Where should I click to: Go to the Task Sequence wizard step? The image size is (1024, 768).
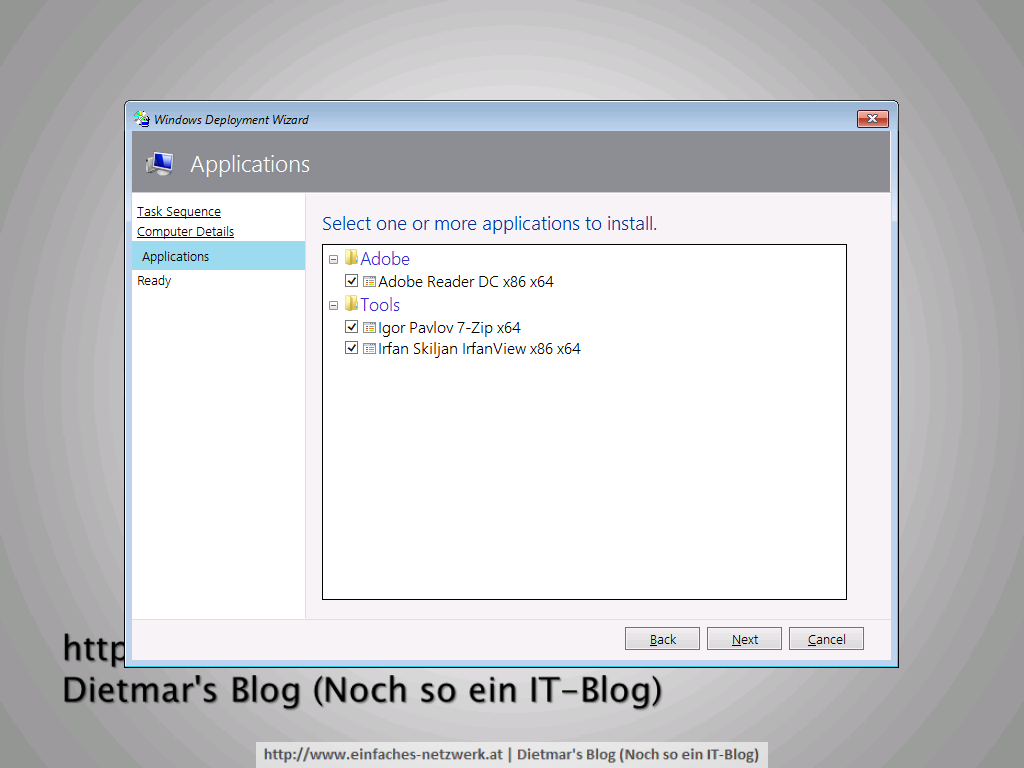179,212
